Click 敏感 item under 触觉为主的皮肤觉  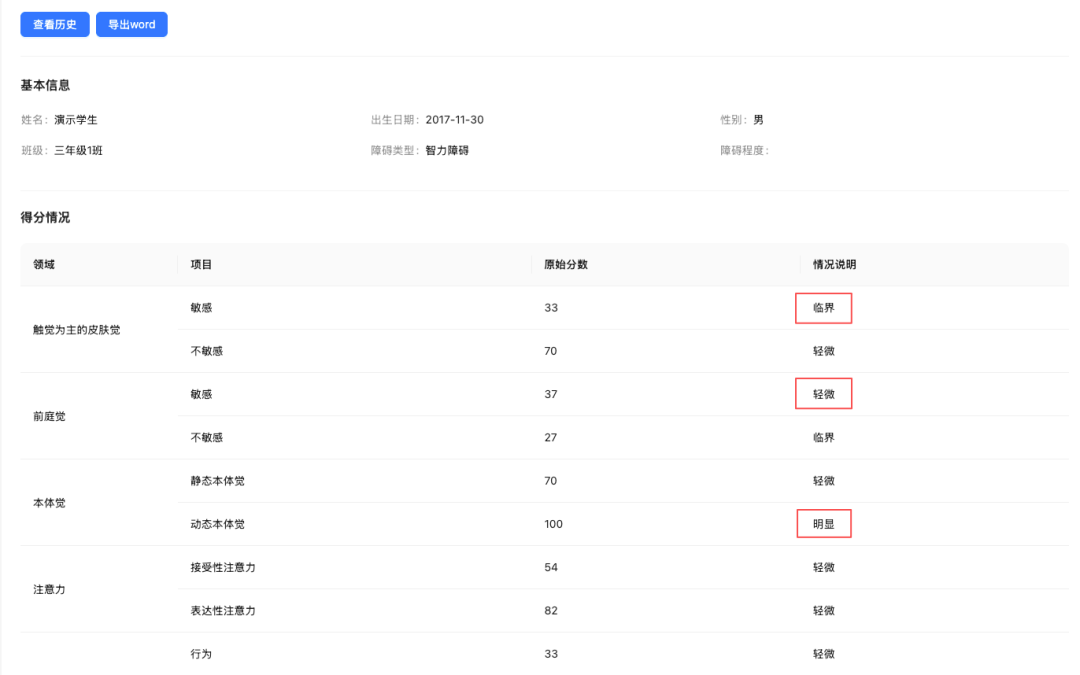pyautogui.click(x=201, y=308)
